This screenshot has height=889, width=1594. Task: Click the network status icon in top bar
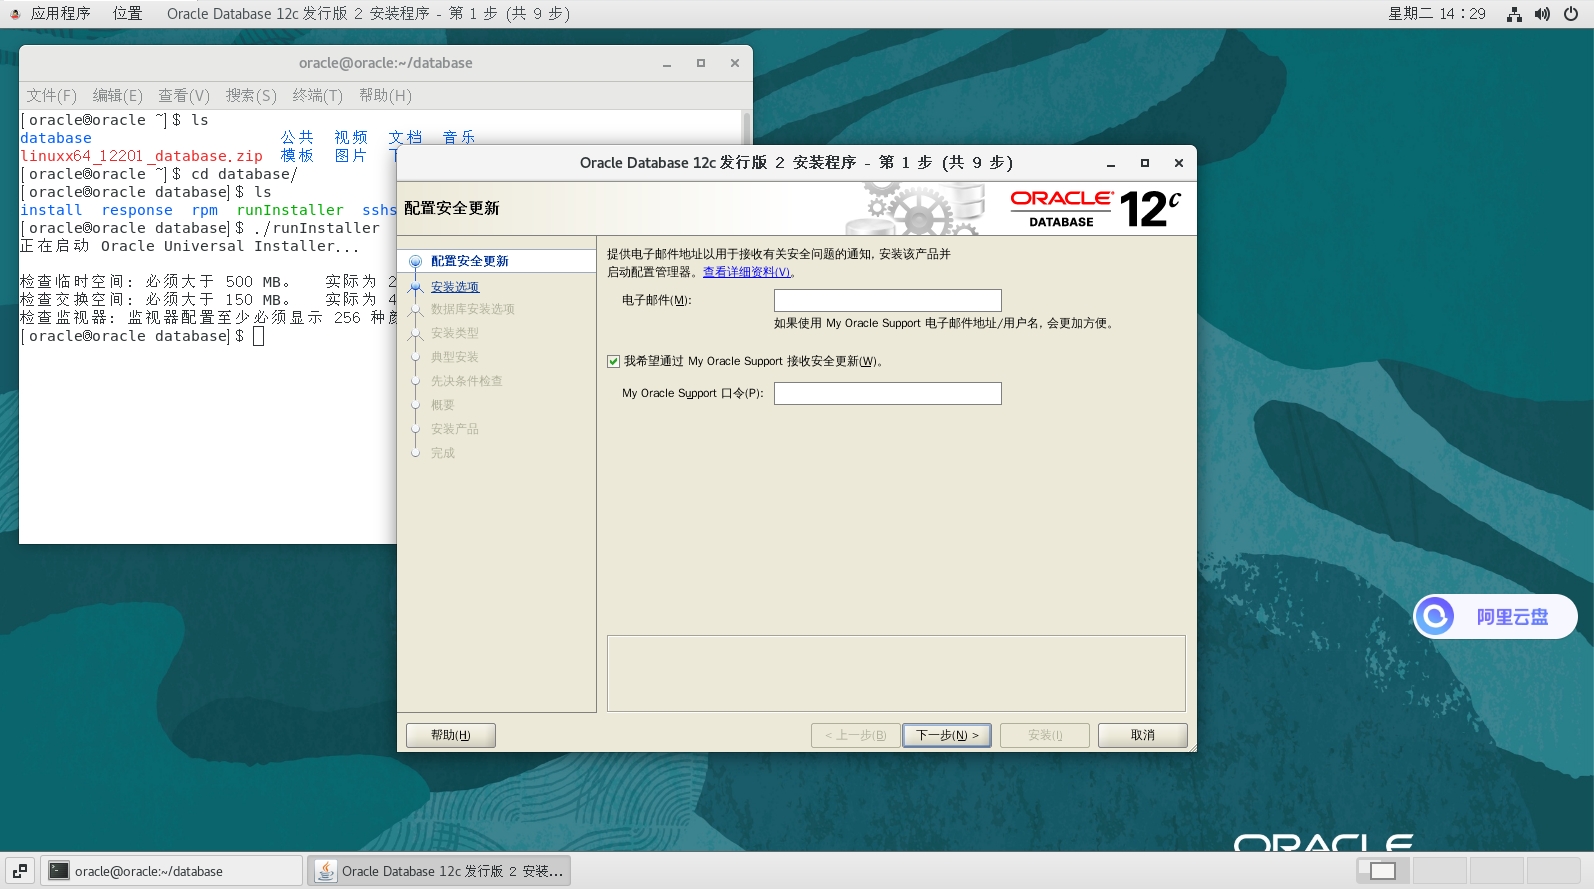[x=1514, y=14]
